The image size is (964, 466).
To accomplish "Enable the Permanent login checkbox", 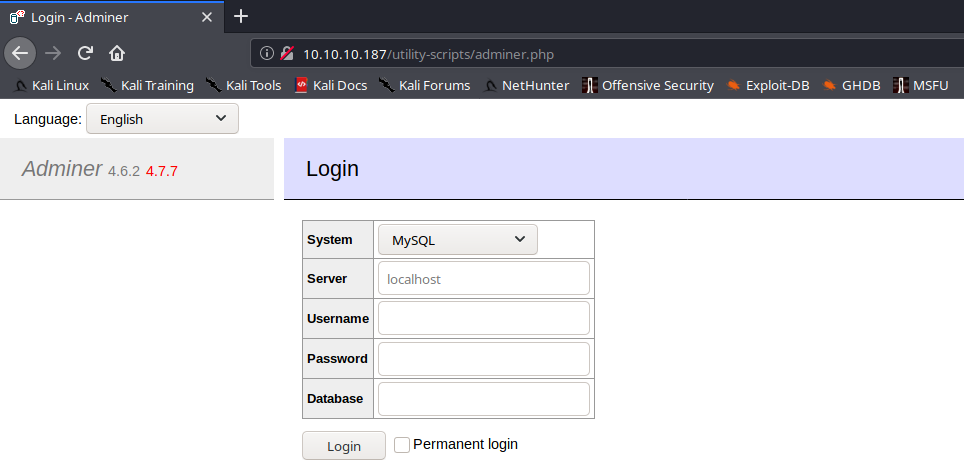I will [x=402, y=445].
